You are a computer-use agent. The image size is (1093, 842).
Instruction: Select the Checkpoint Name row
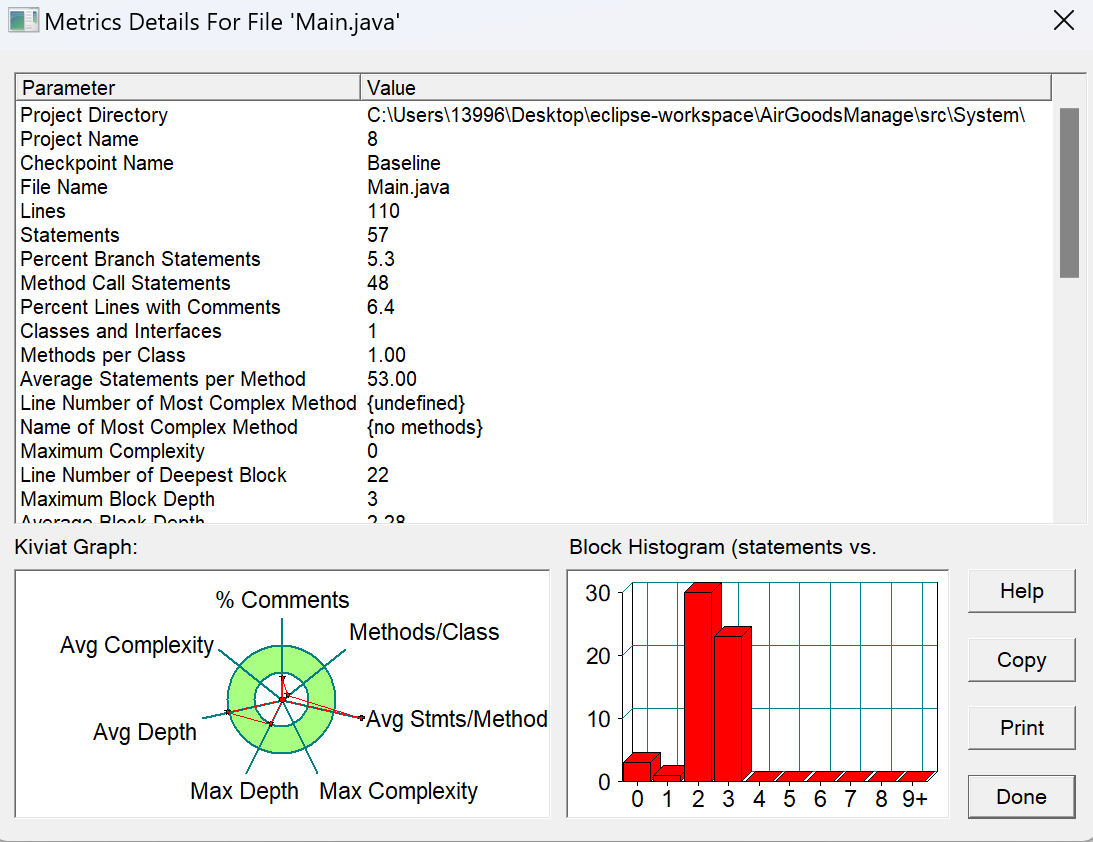[533, 163]
